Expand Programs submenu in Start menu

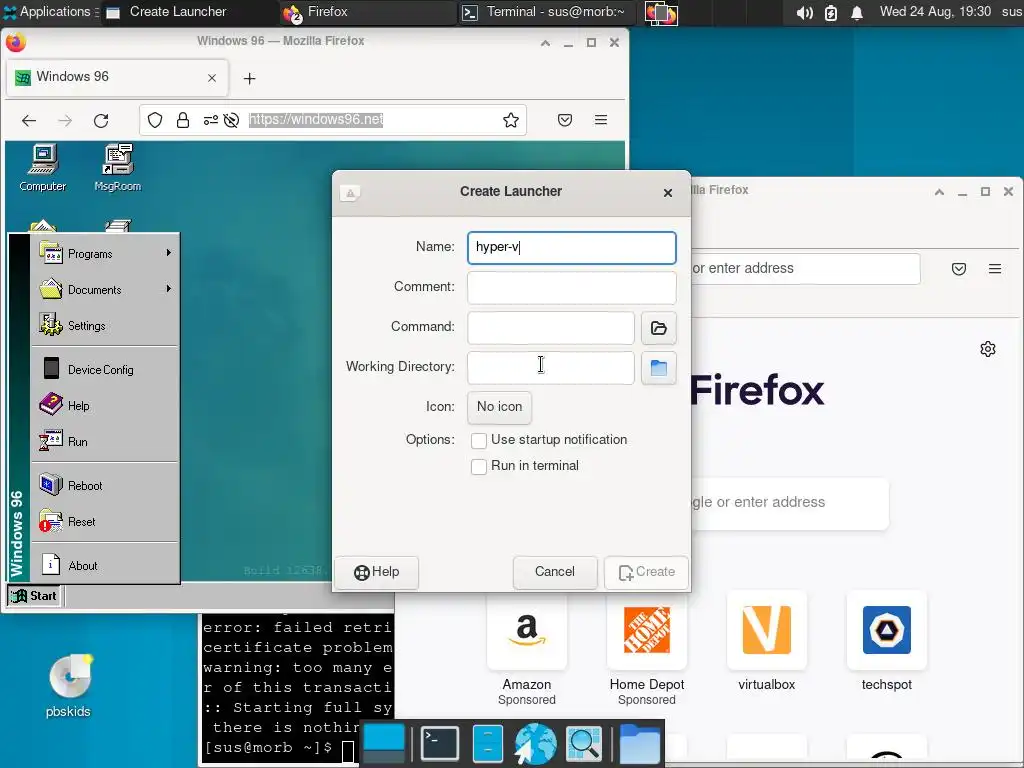(104, 253)
